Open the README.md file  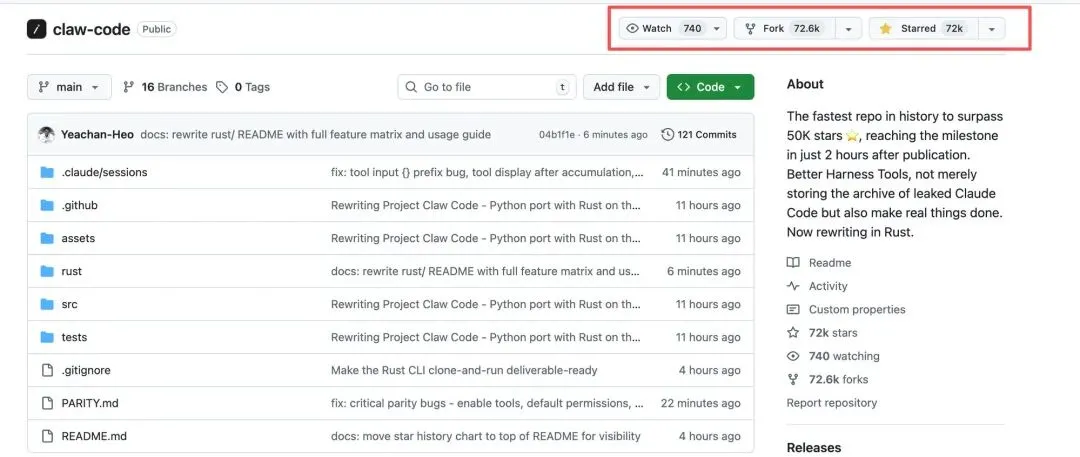(94, 436)
